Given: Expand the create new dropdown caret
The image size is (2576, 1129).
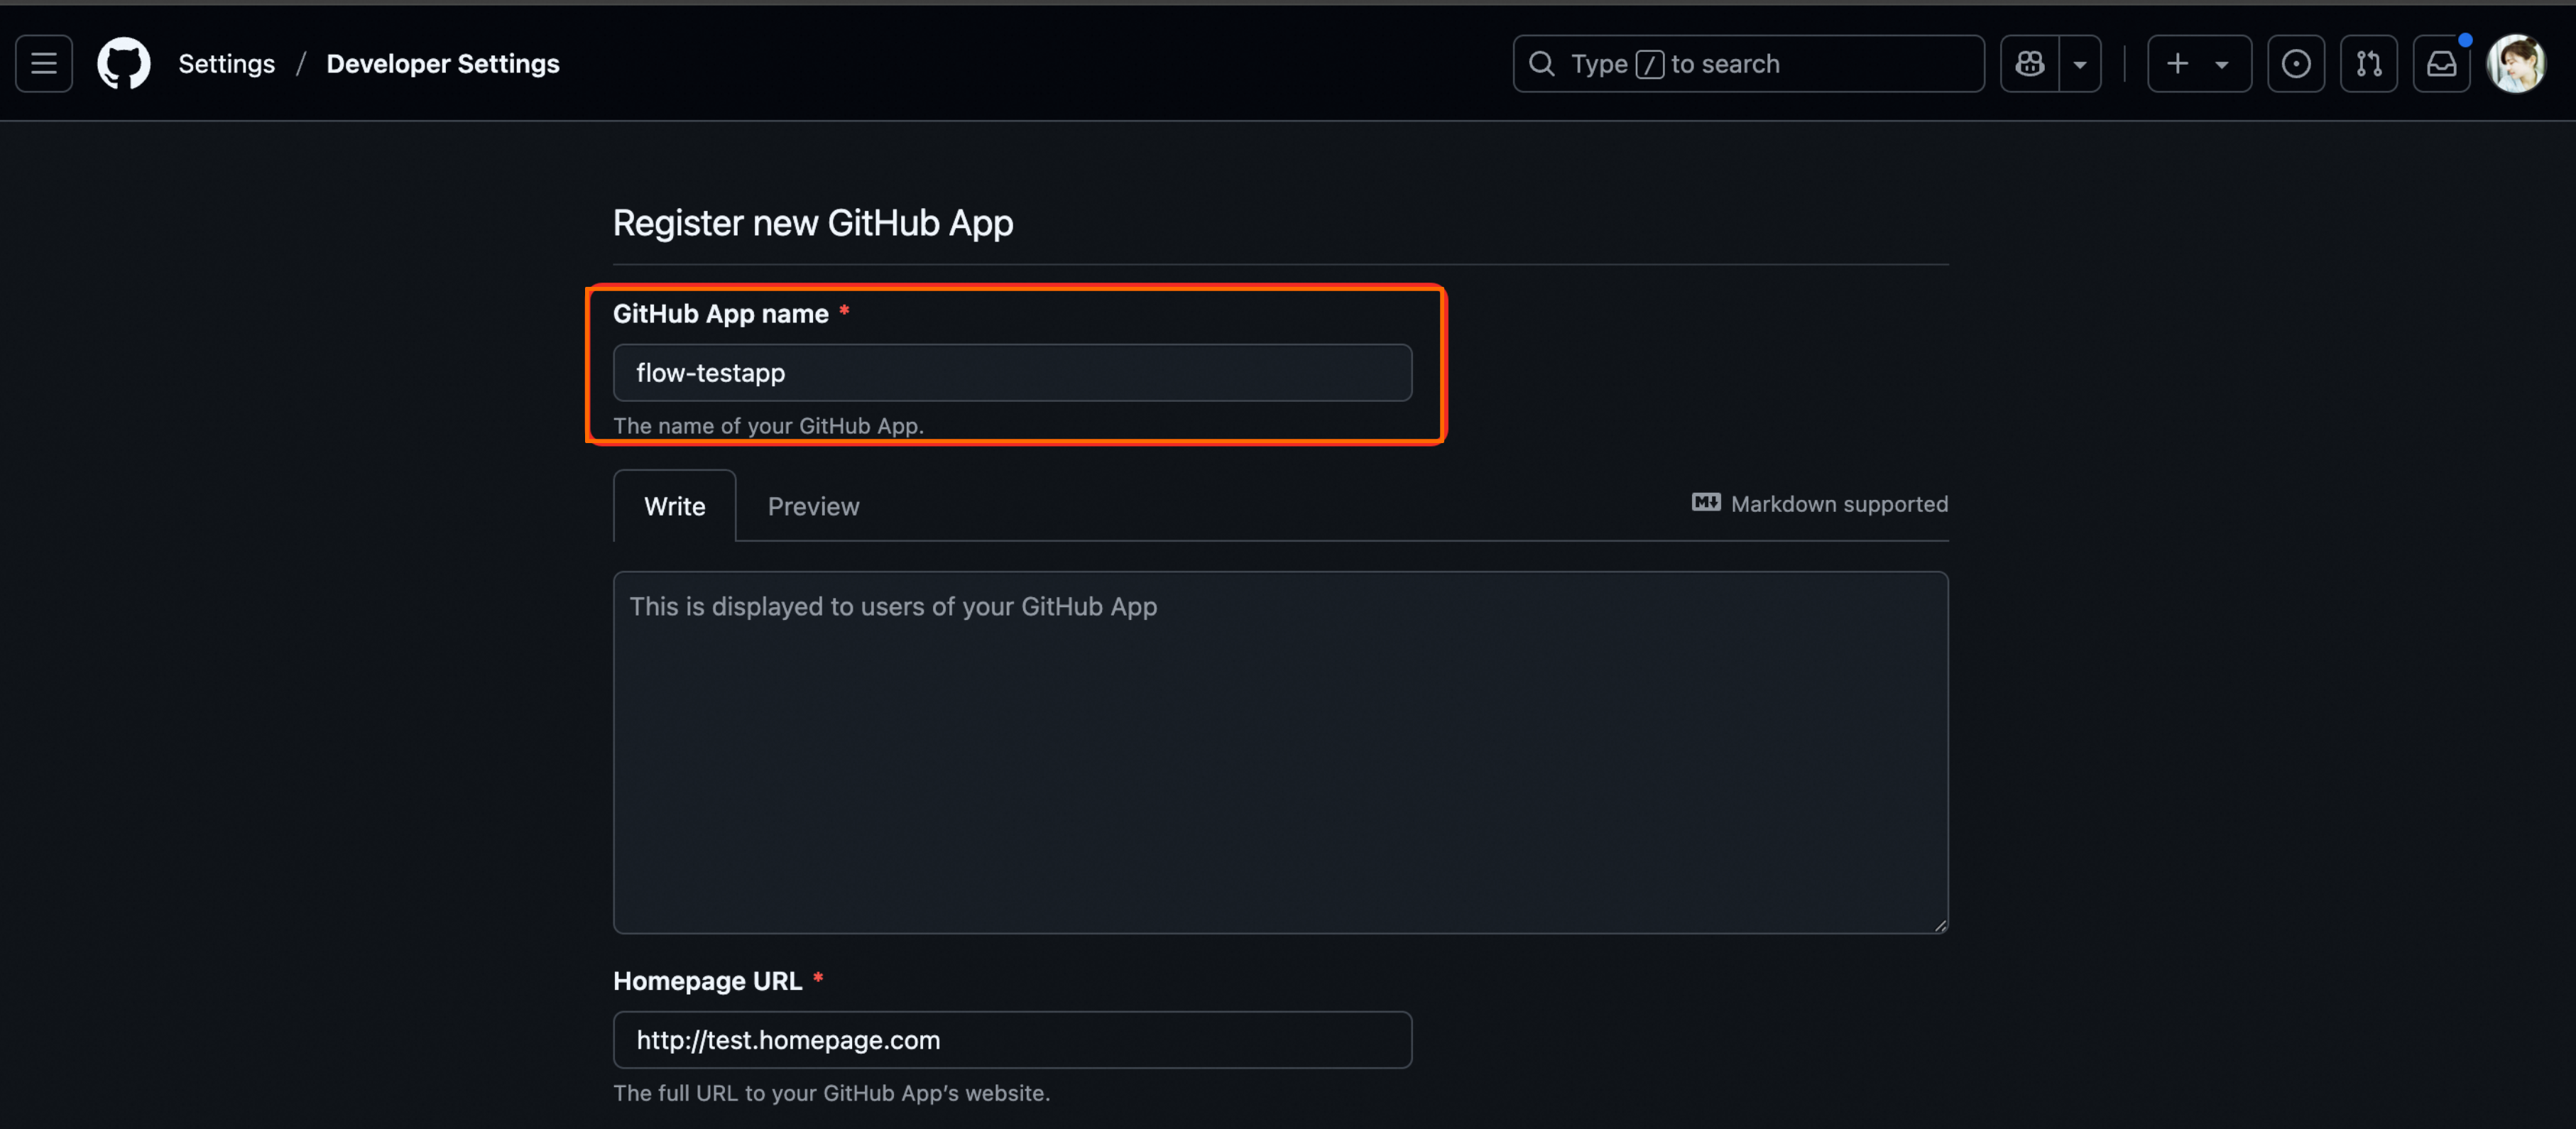Looking at the screenshot, I should (x=2222, y=64).
